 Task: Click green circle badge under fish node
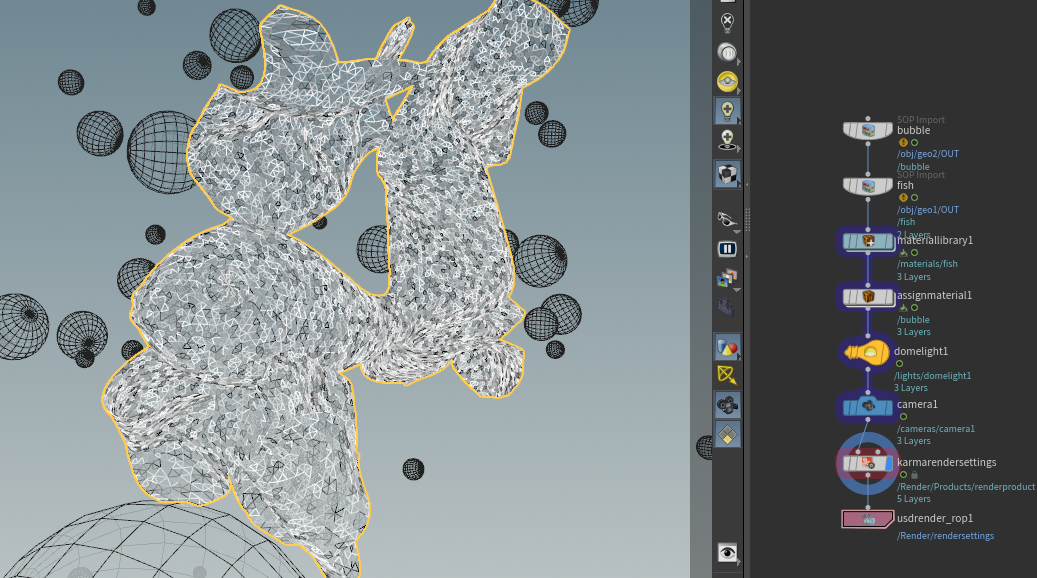tap(915, 198)
